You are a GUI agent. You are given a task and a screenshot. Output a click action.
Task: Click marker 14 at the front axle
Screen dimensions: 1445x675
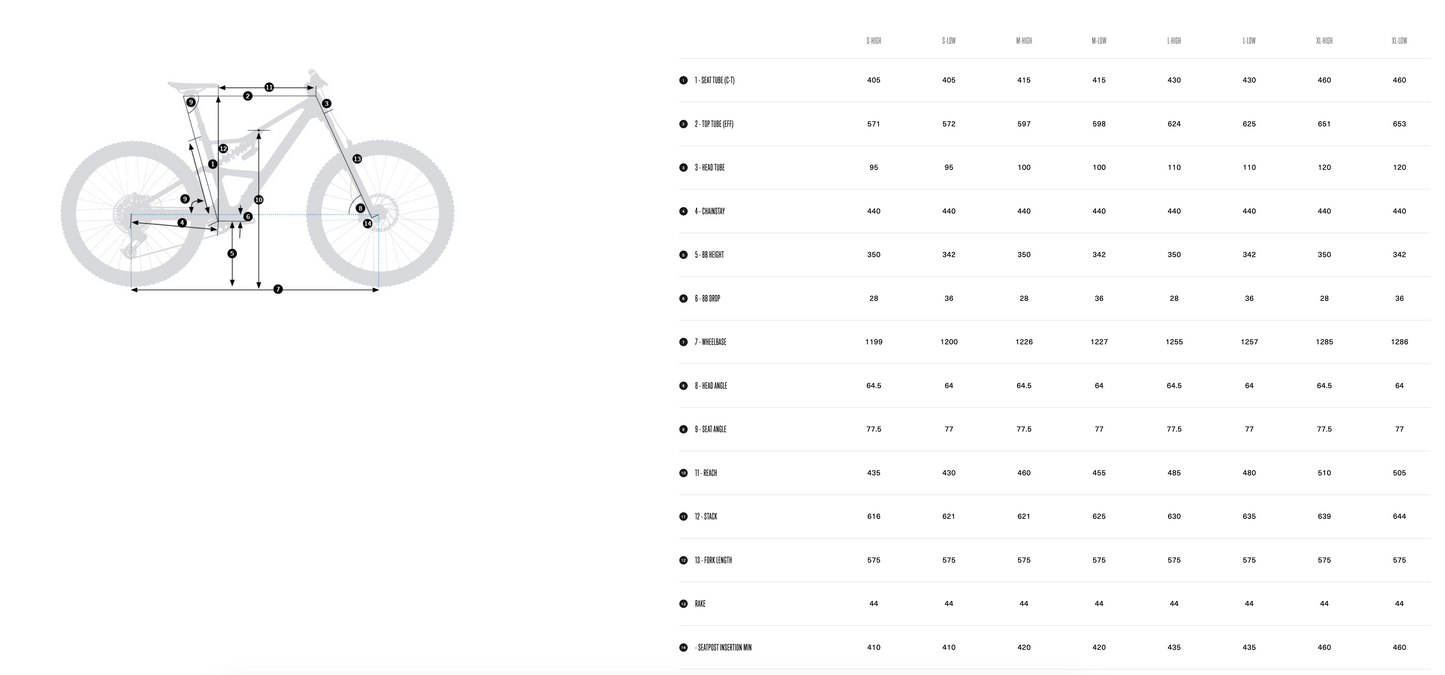click(x=368, y=223)
